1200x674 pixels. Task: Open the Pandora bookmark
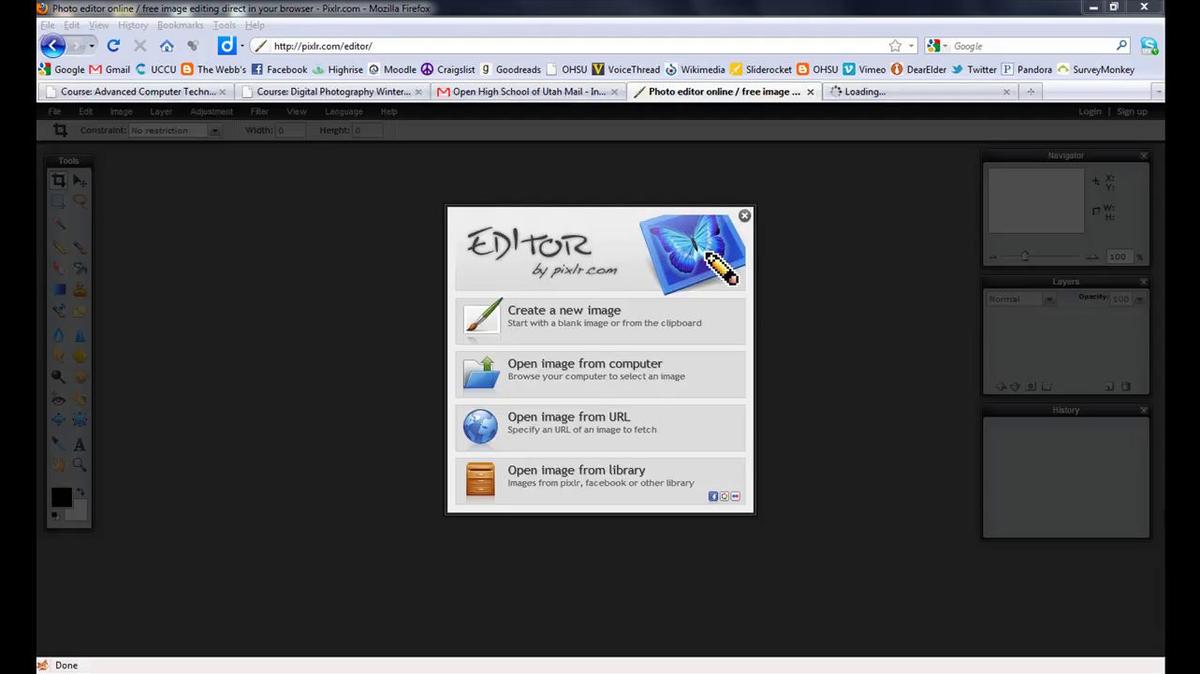pyautogui.click(x=1027, y=69)
